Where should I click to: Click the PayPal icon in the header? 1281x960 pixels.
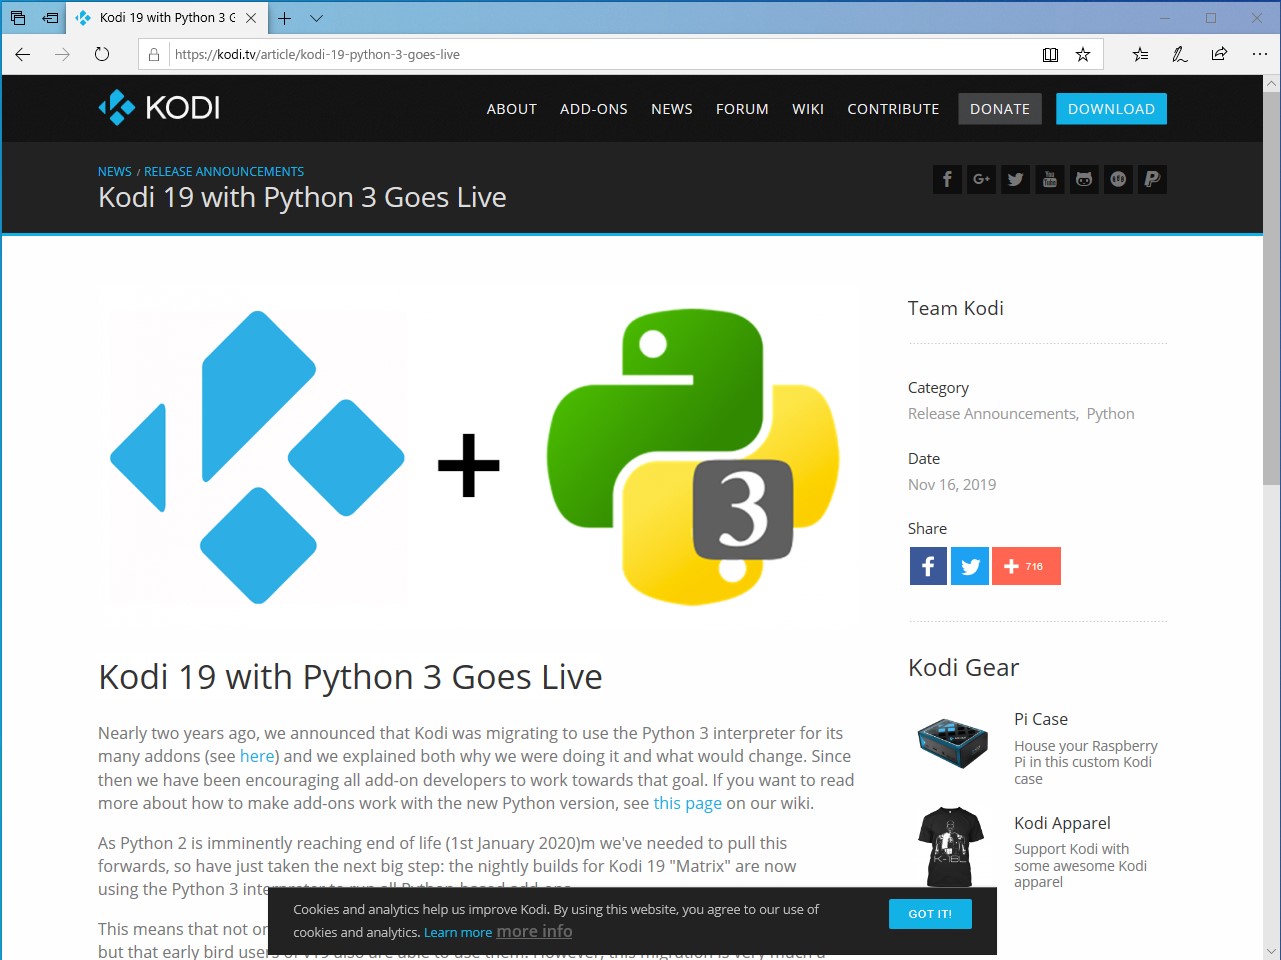coord(1151,179)
